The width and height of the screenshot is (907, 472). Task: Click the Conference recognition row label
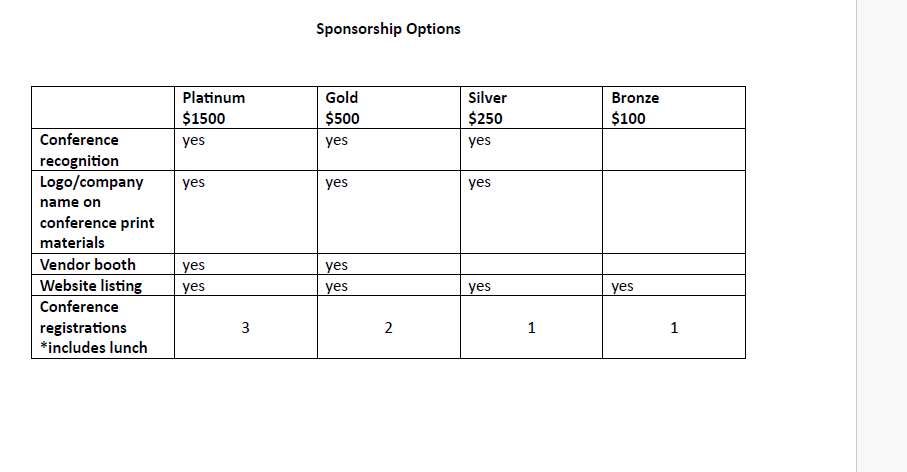[x=103, y=150]
